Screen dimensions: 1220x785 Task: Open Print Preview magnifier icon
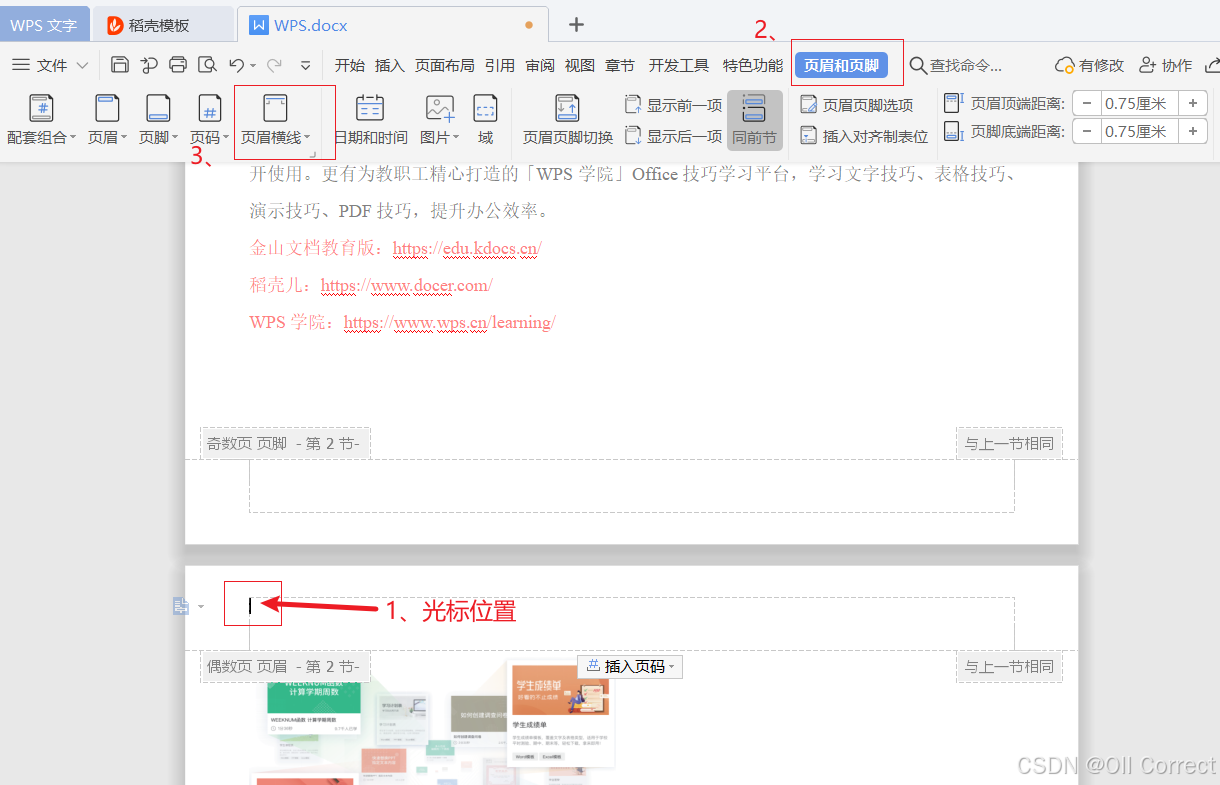(x=207, y=65)
